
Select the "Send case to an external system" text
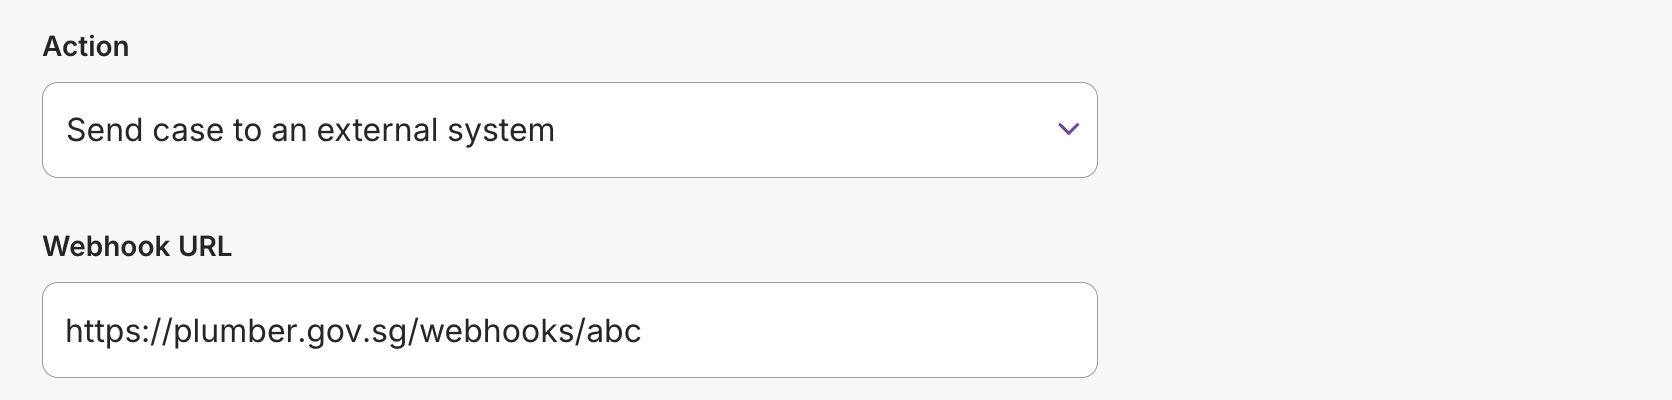click(x=310, y=130)
